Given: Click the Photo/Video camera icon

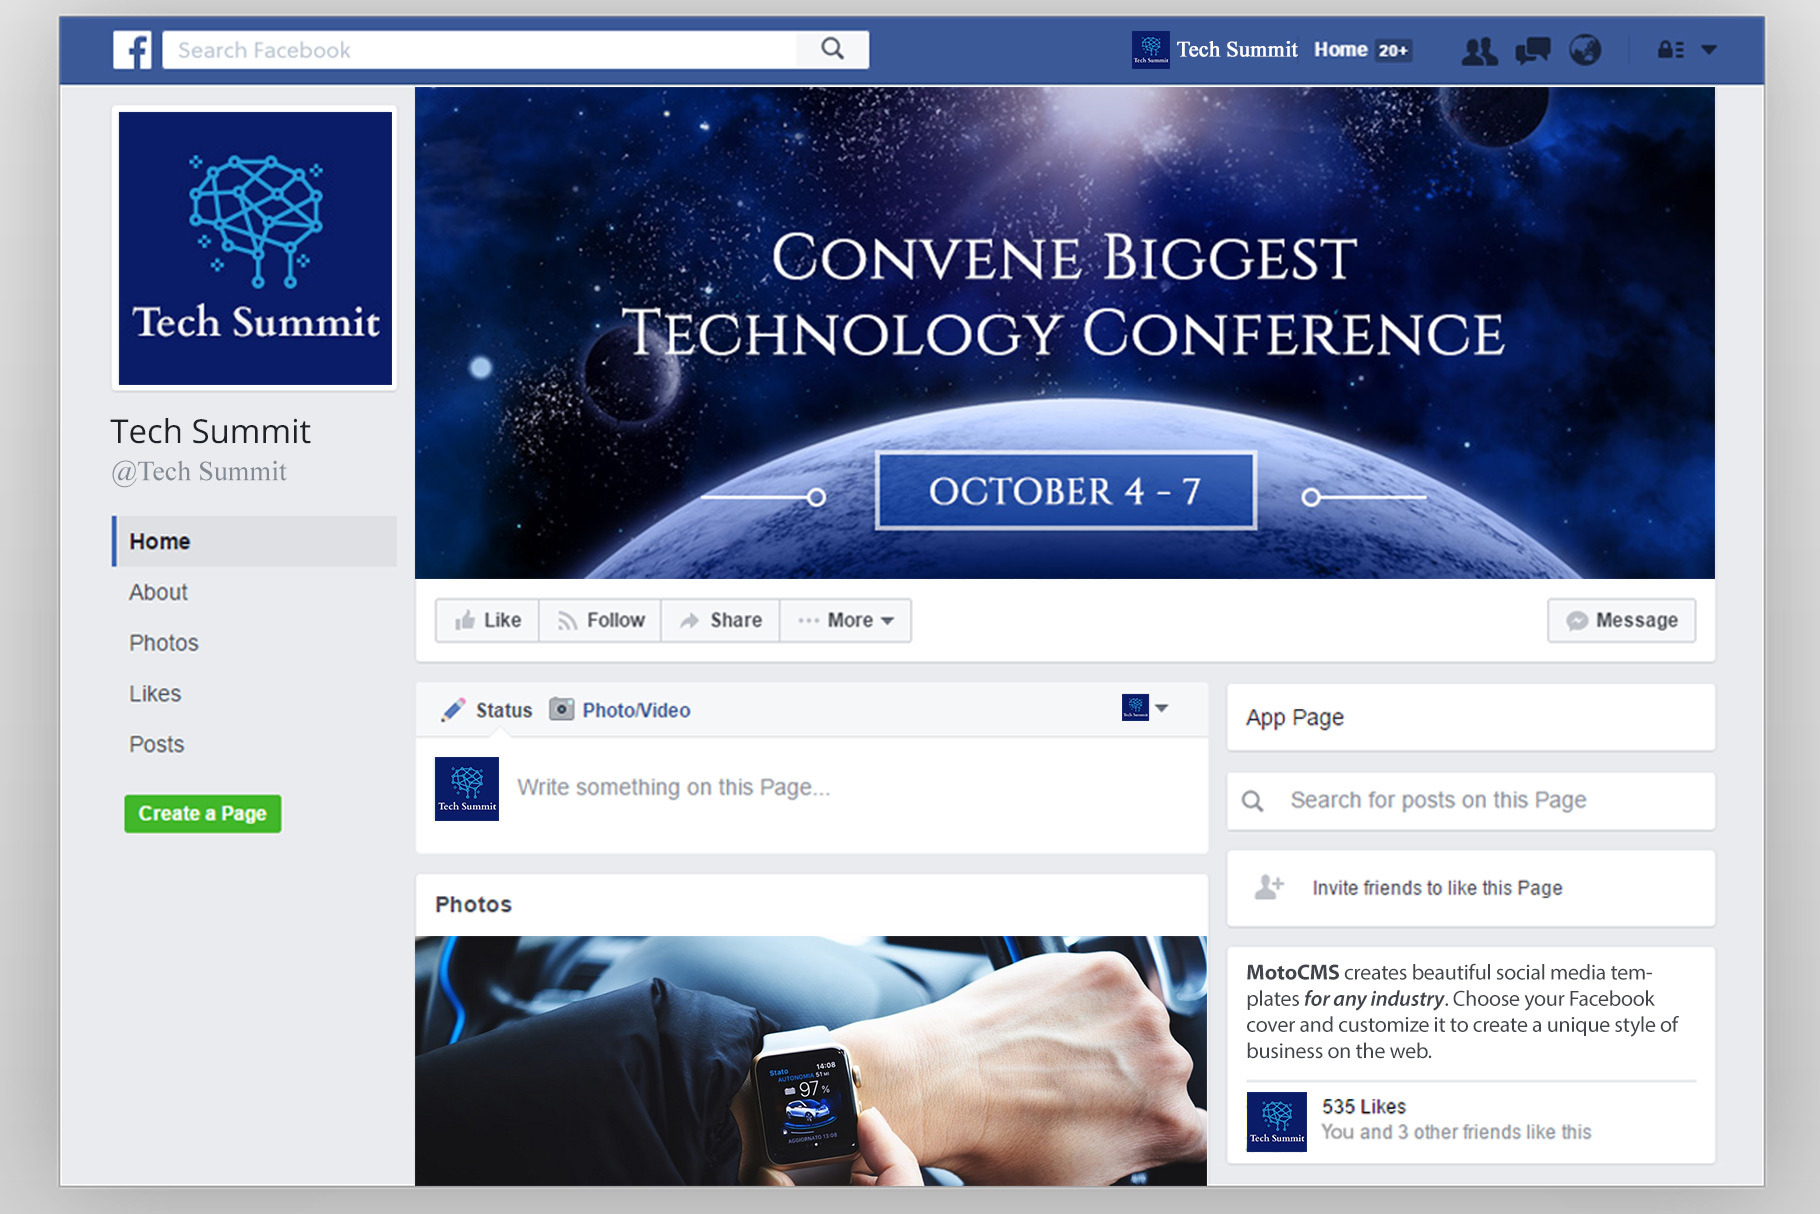Looking at the screenshot, I should tap(562, 709).
